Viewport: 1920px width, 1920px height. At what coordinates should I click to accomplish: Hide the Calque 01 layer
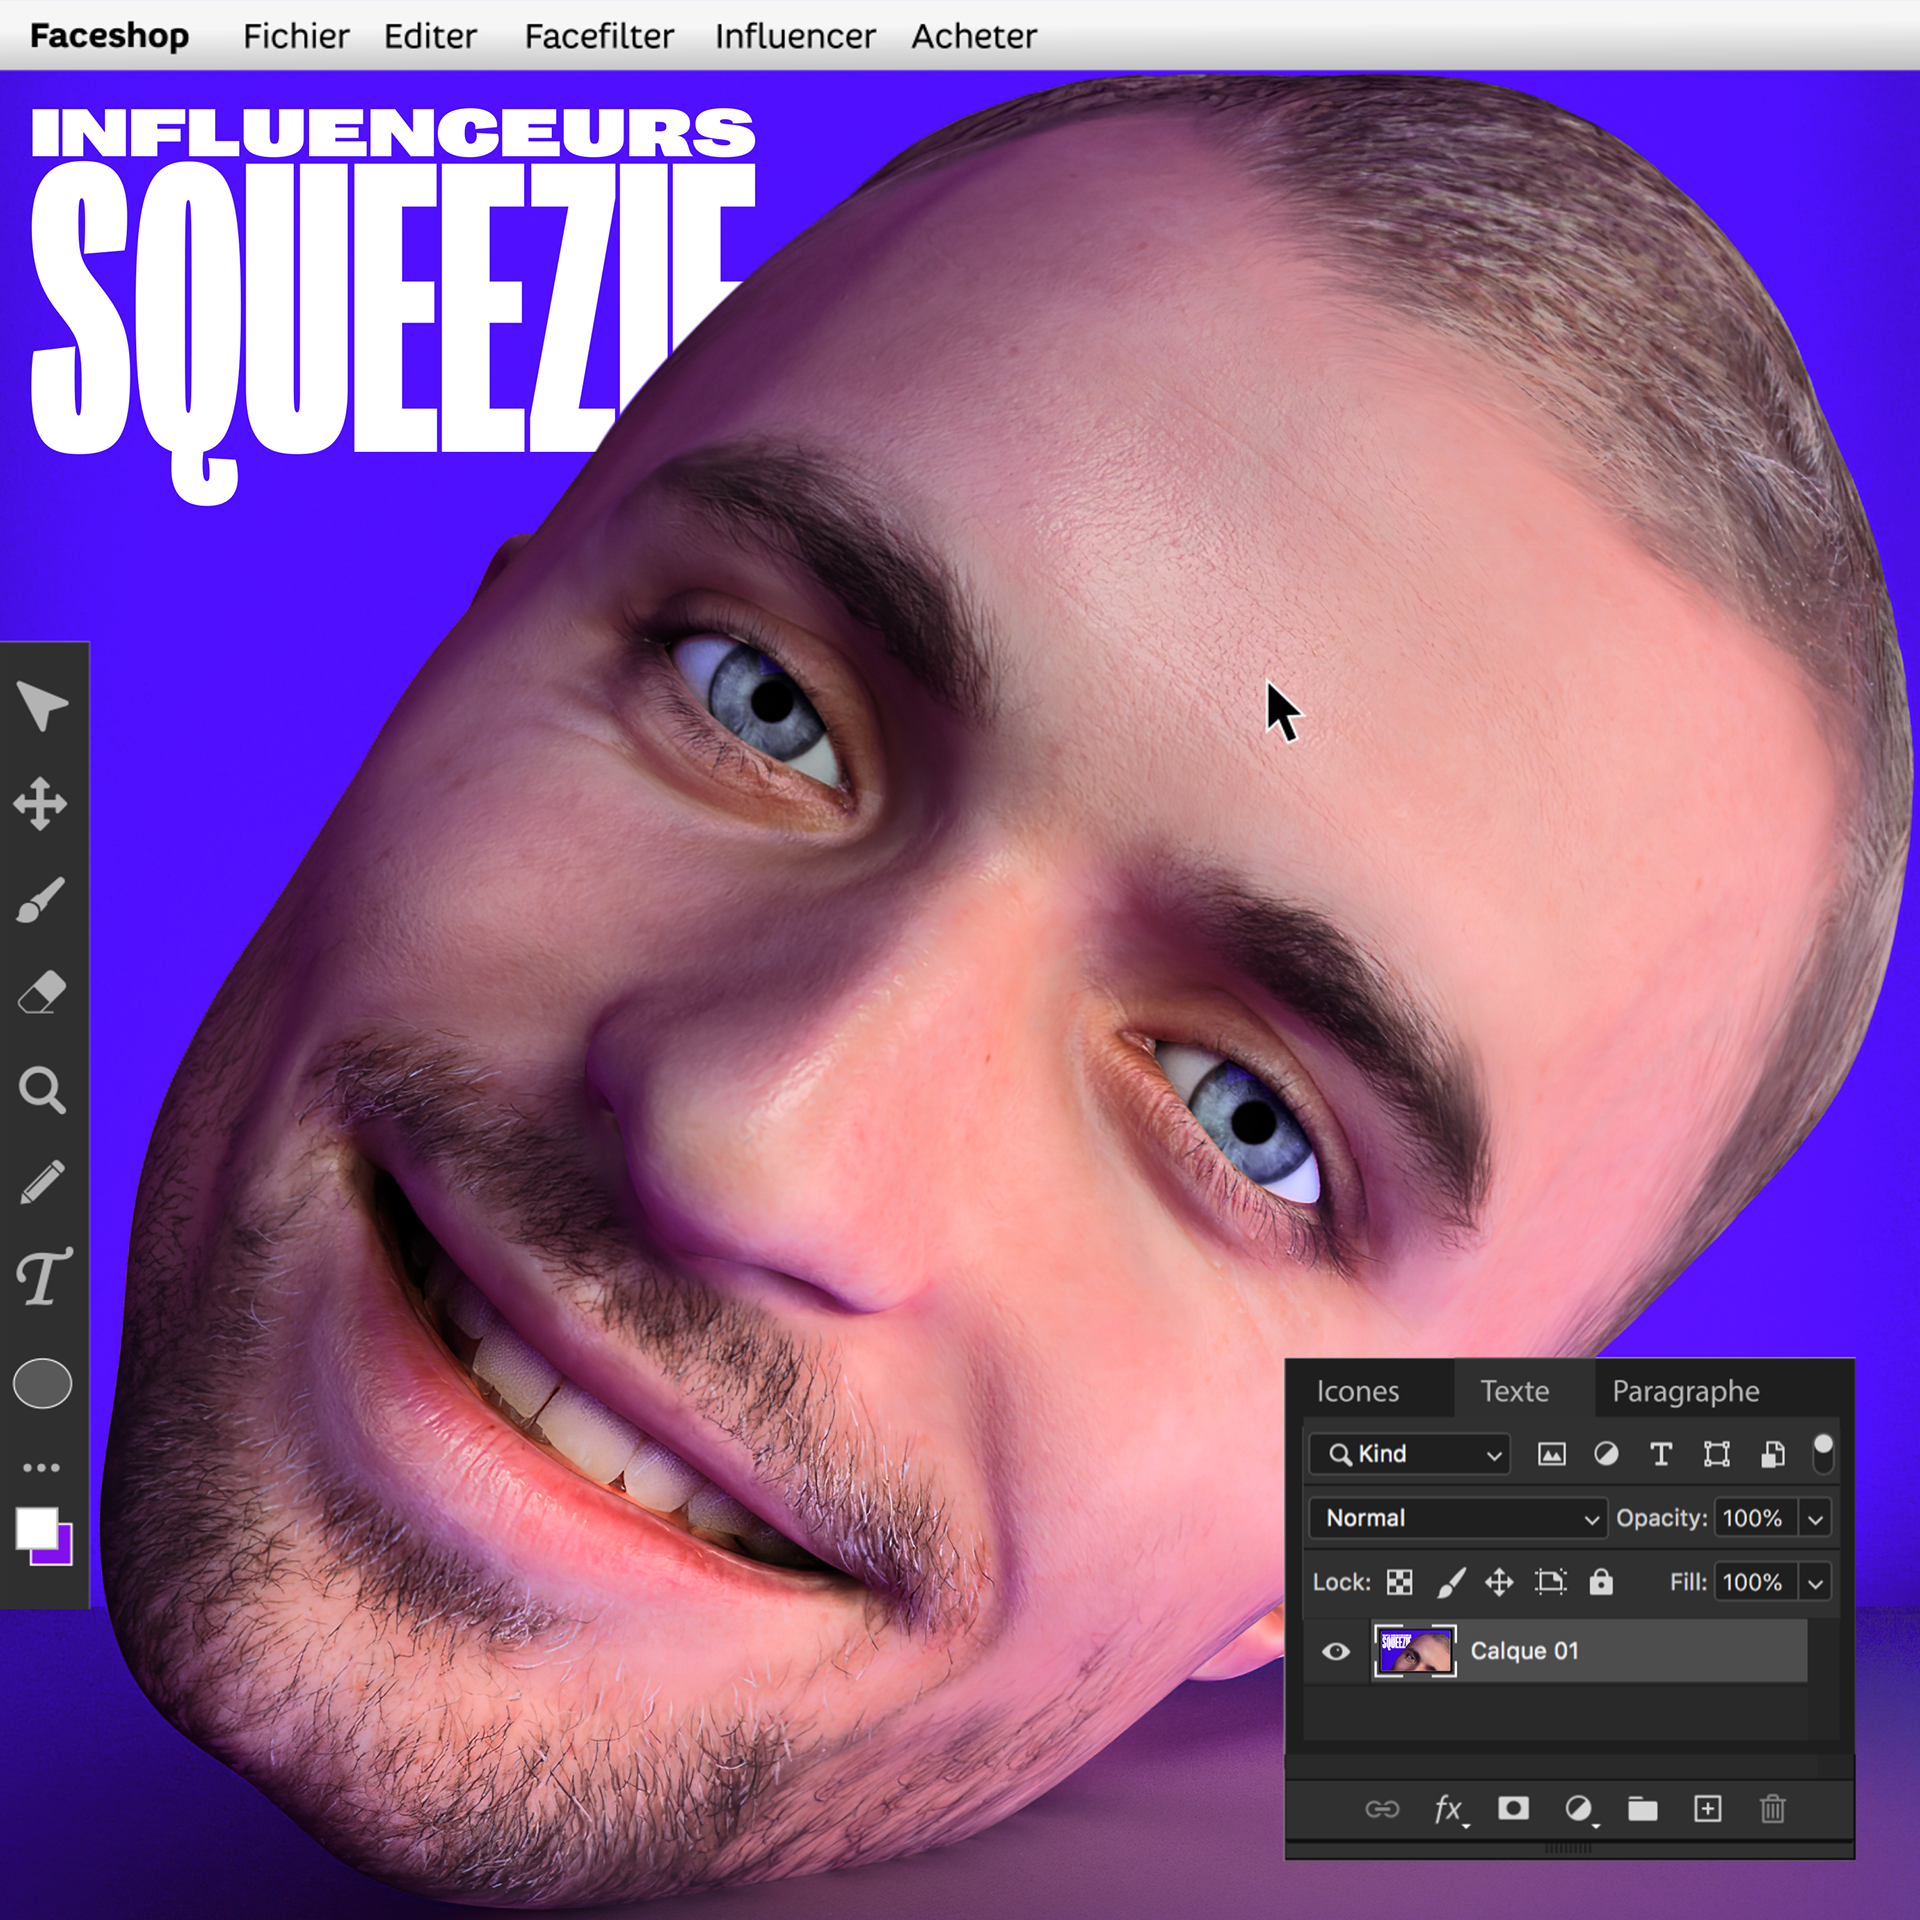(1335, 1651)
